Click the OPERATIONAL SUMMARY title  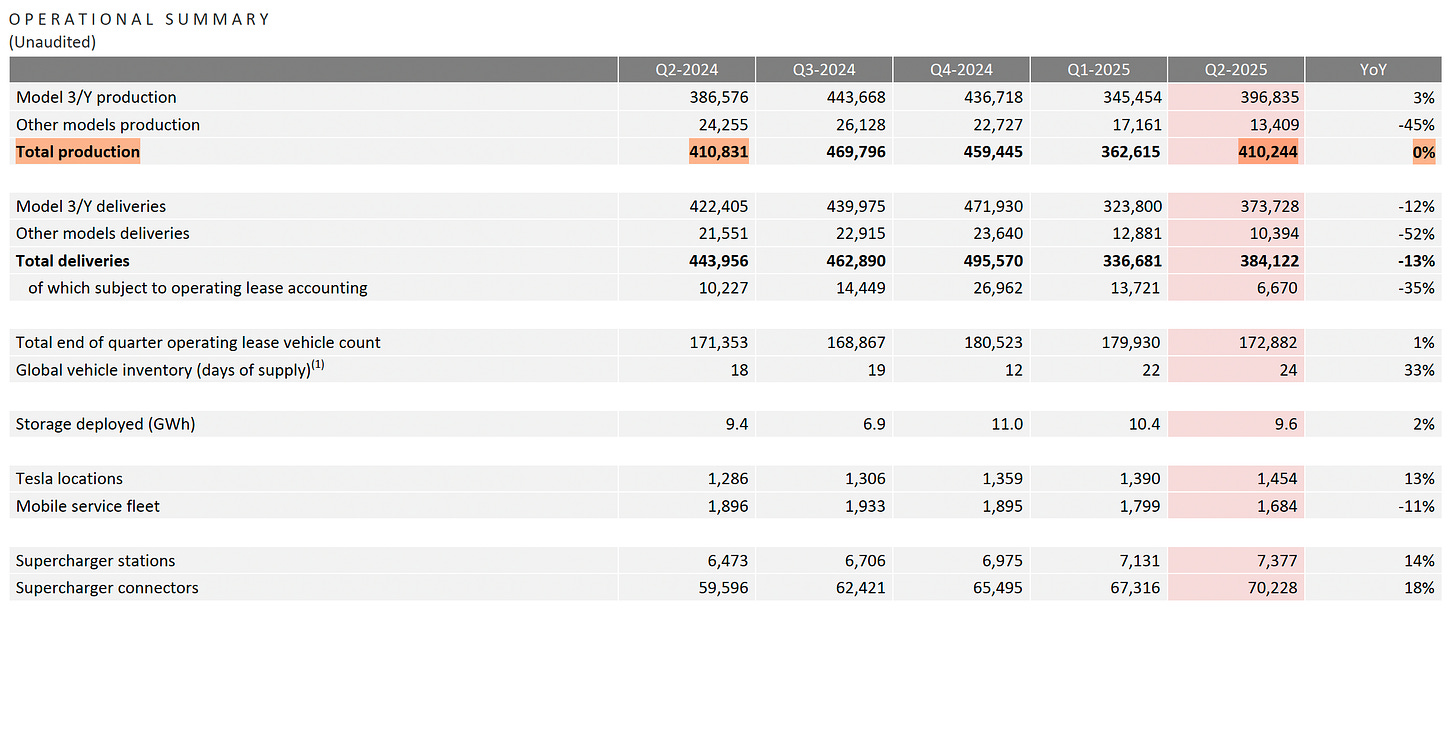139,19
